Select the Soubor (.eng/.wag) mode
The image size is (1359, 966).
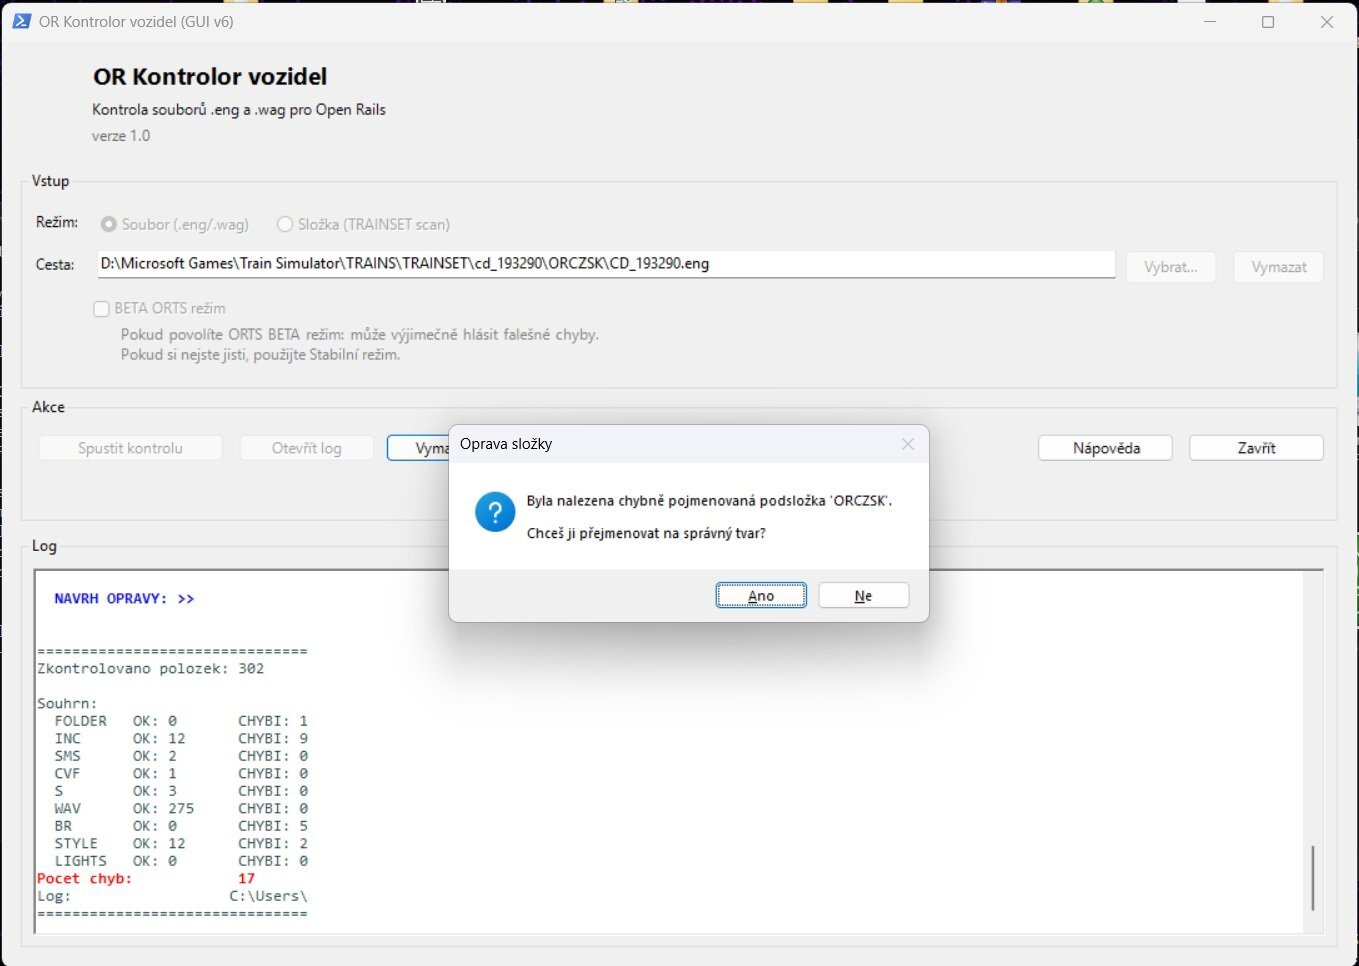(x=109, y=224)
